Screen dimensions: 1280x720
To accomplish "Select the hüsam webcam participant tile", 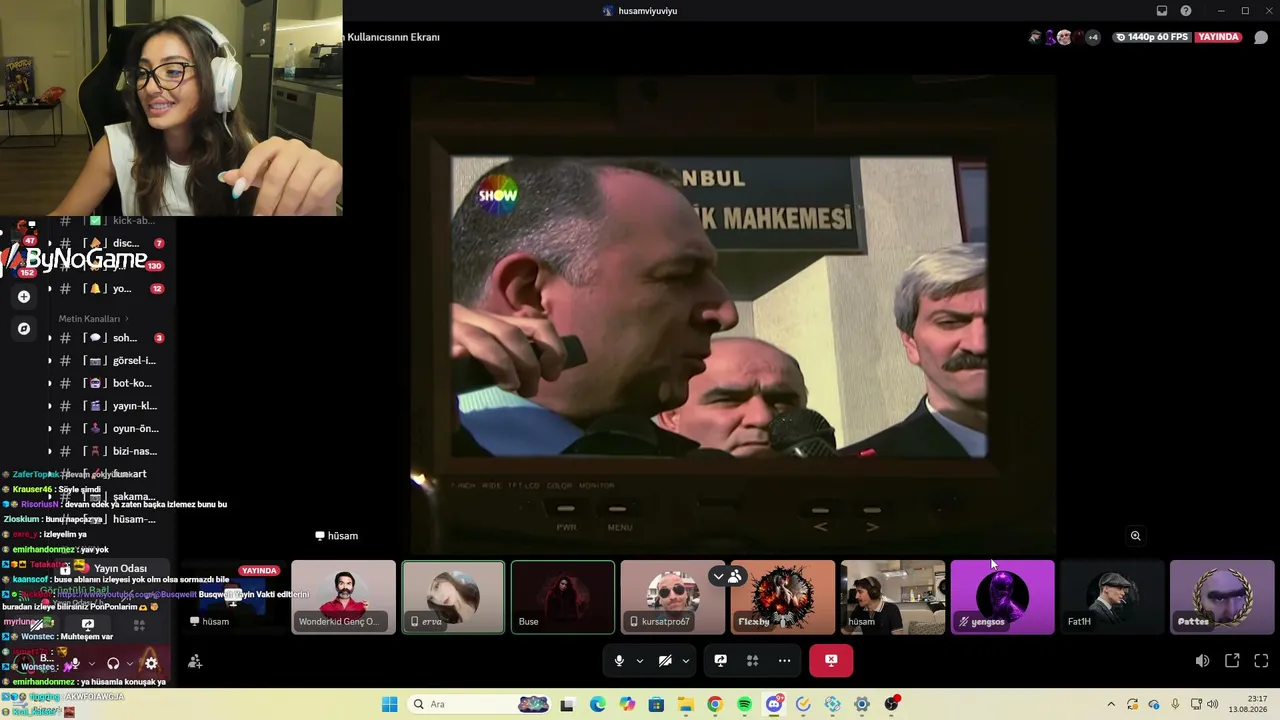I will [893, 597].
